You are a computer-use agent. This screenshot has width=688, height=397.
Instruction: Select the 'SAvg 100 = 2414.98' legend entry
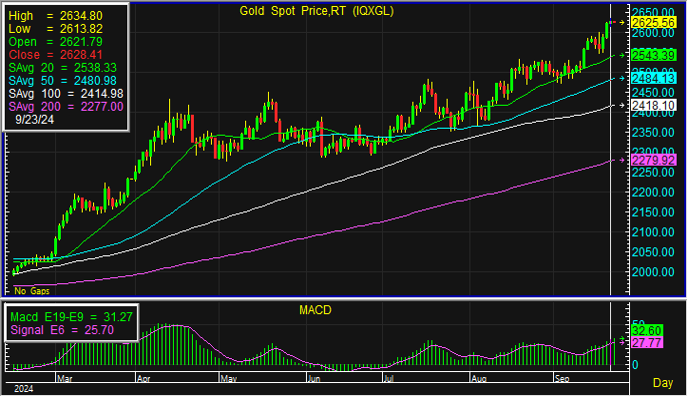66,94
